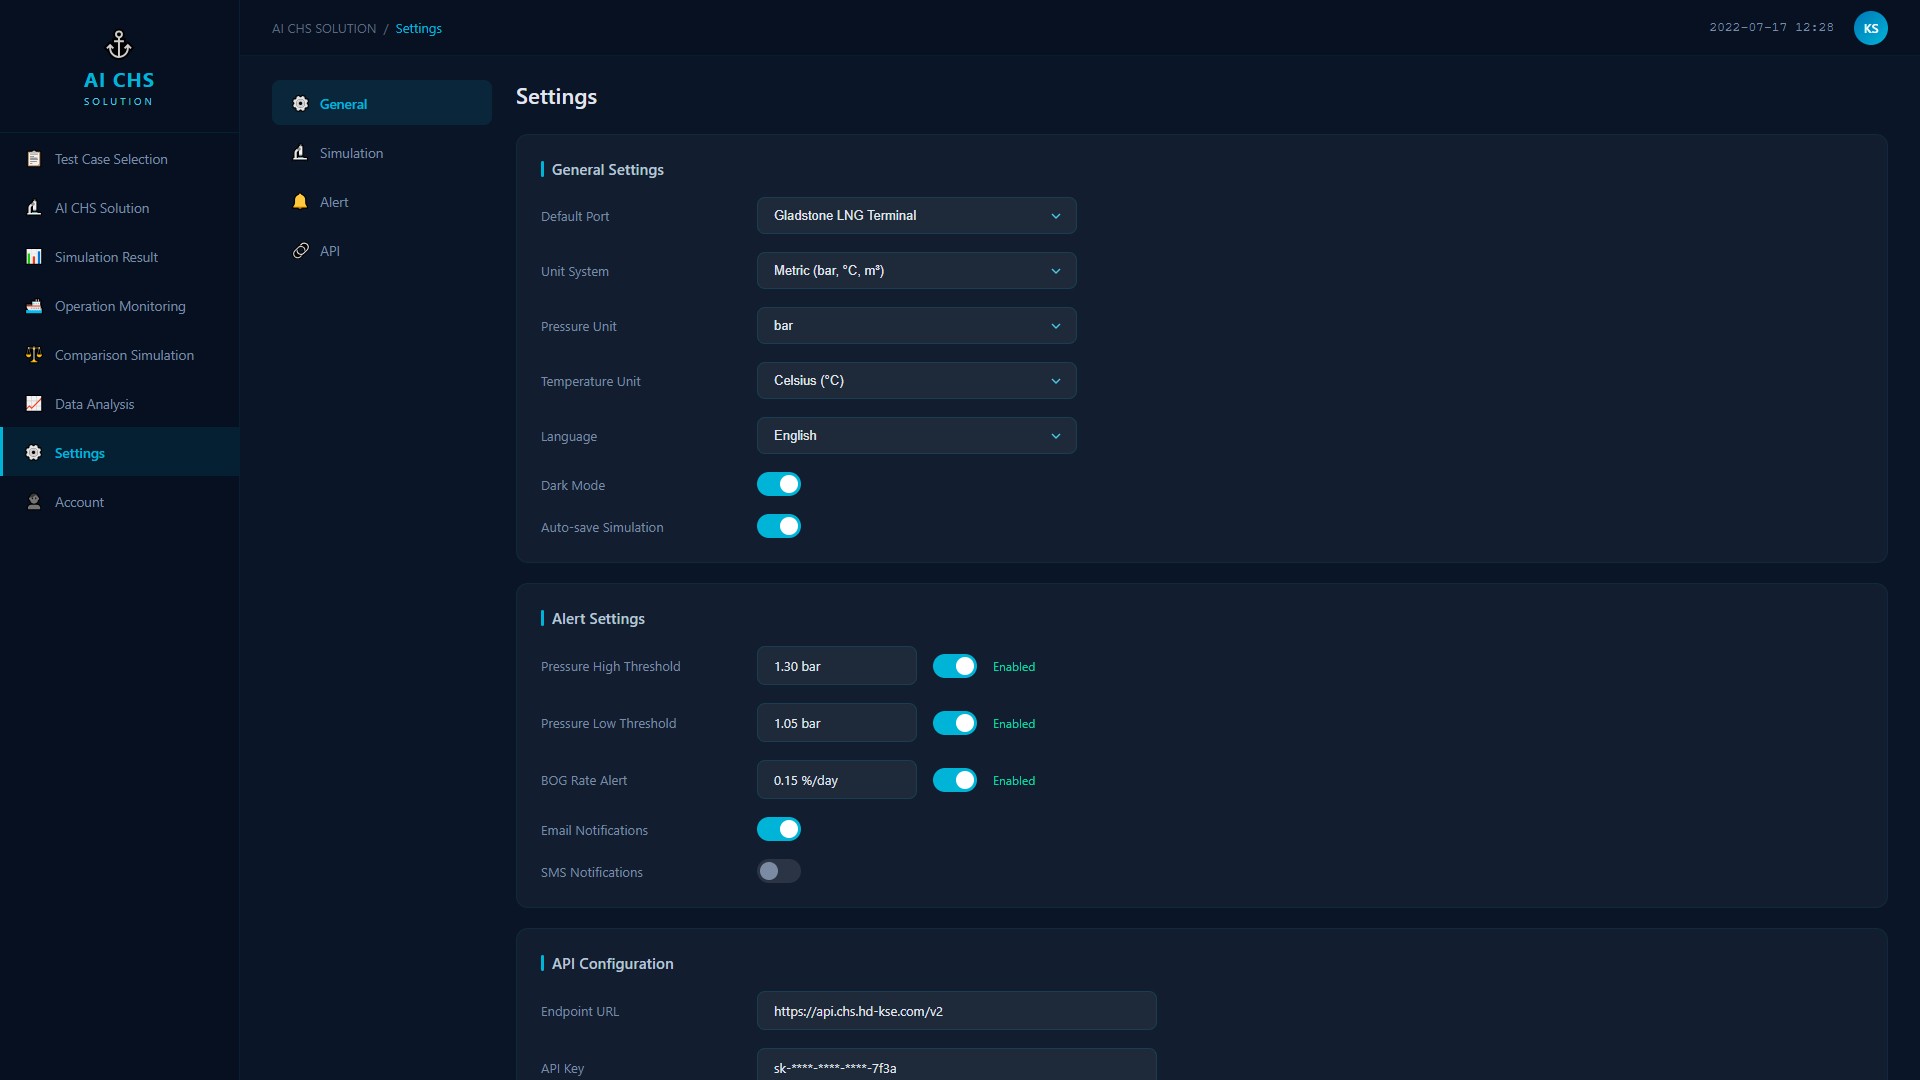Click the Operation Monitoring ship icon
1920x1080 pixels.
(34, 306)
